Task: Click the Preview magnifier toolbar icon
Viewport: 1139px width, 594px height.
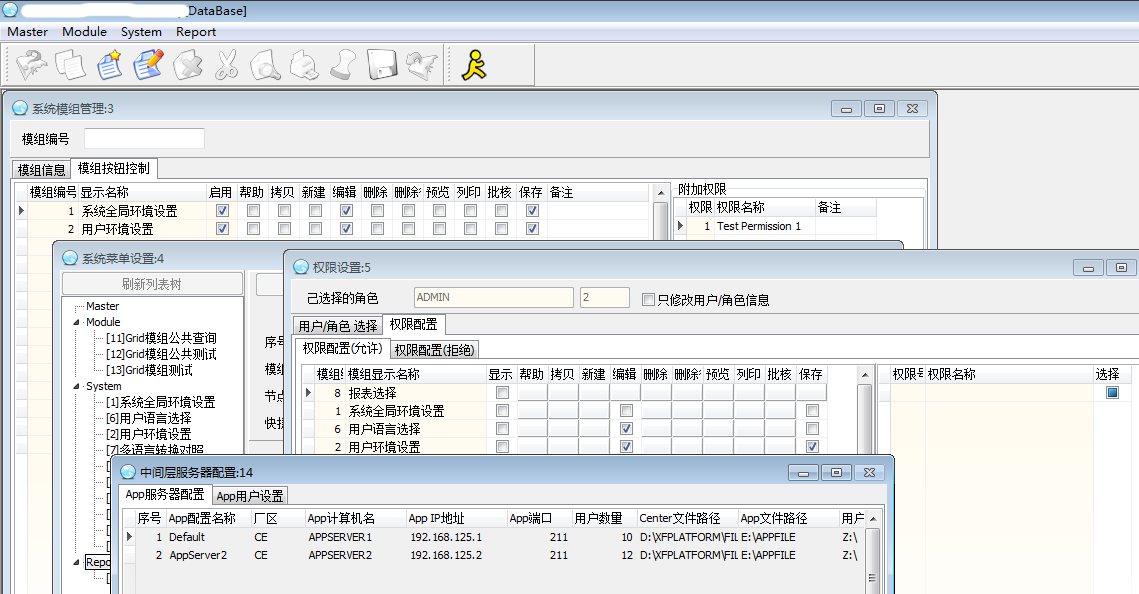Action: point(265,65)
